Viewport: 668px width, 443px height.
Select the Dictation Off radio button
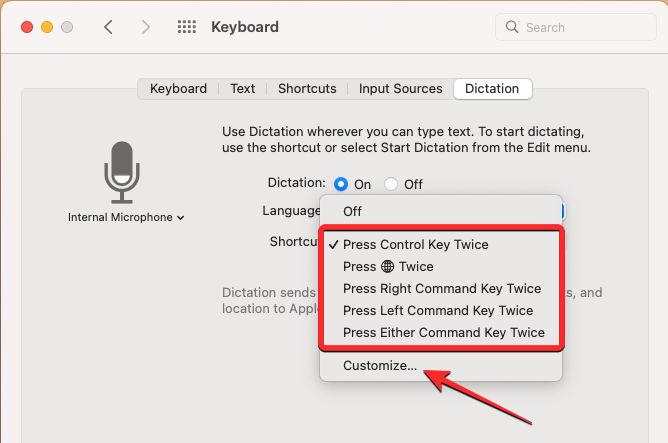point(391,184)
